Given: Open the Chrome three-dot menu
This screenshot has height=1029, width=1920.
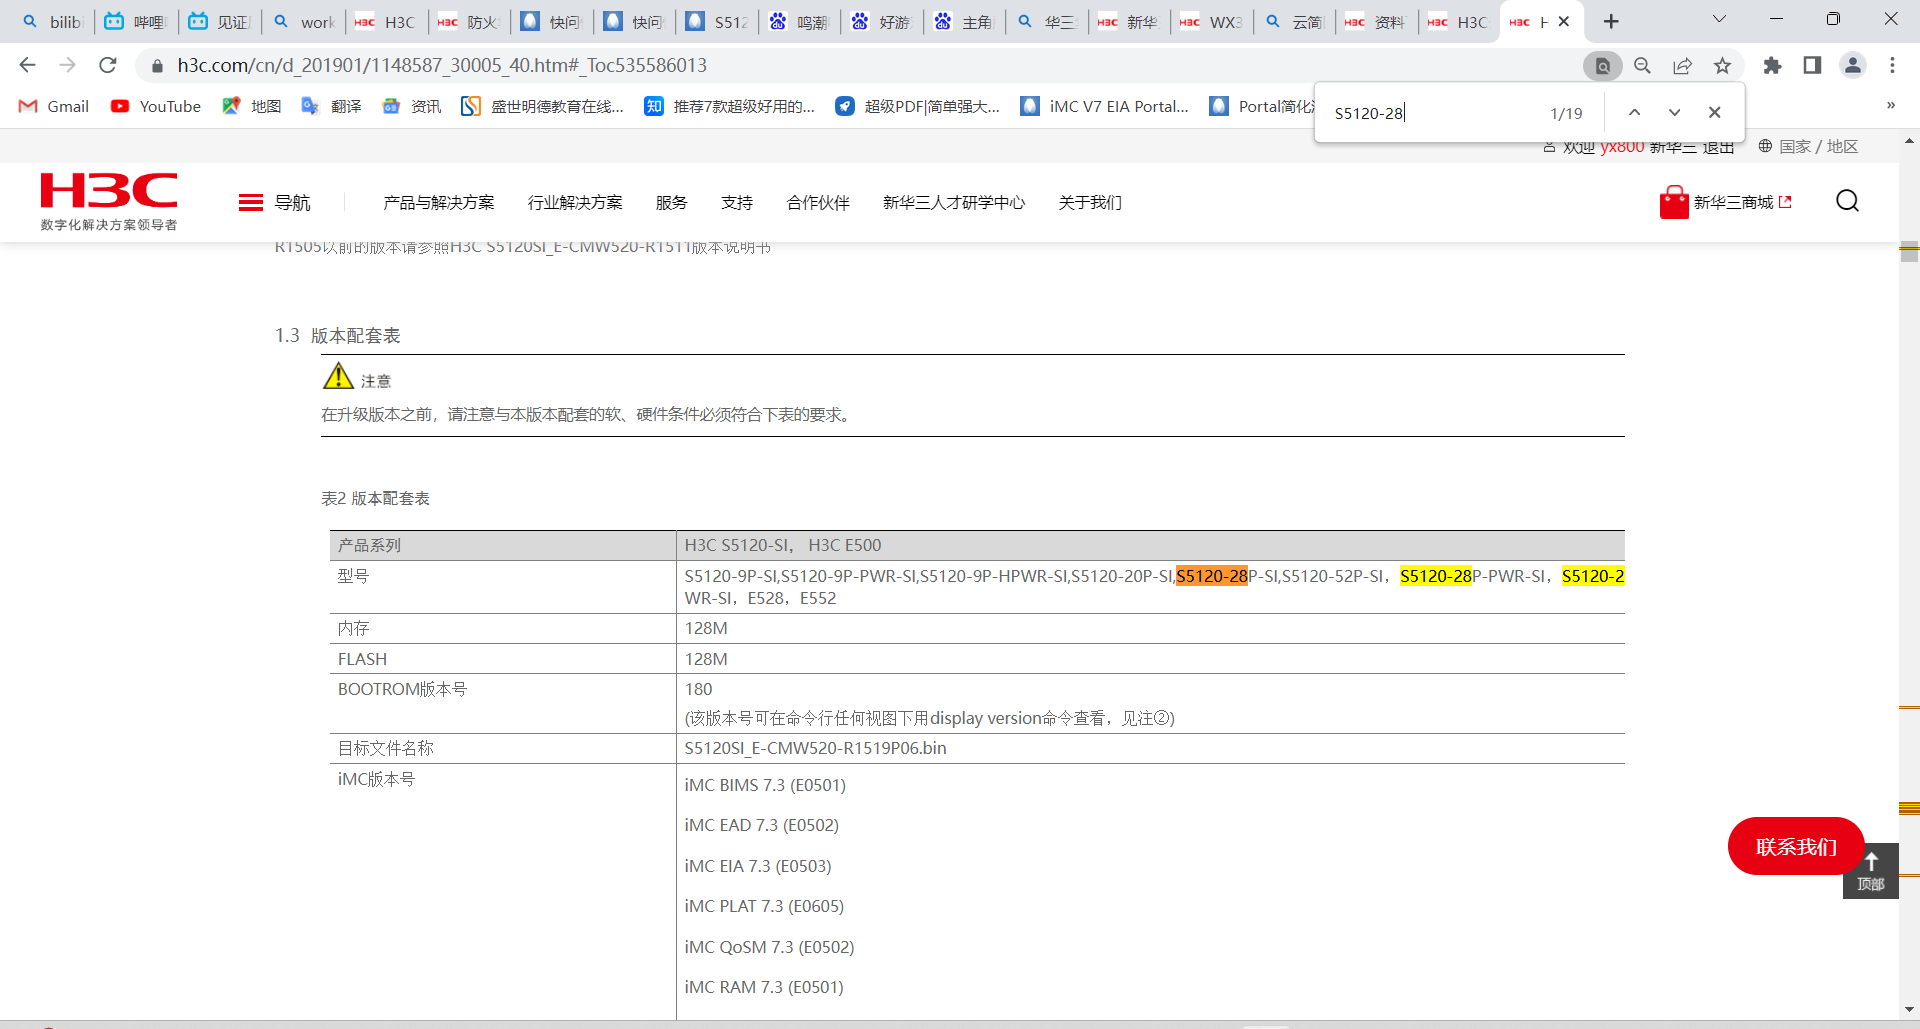Looking at the screenshot, I should pos(1892,65).
